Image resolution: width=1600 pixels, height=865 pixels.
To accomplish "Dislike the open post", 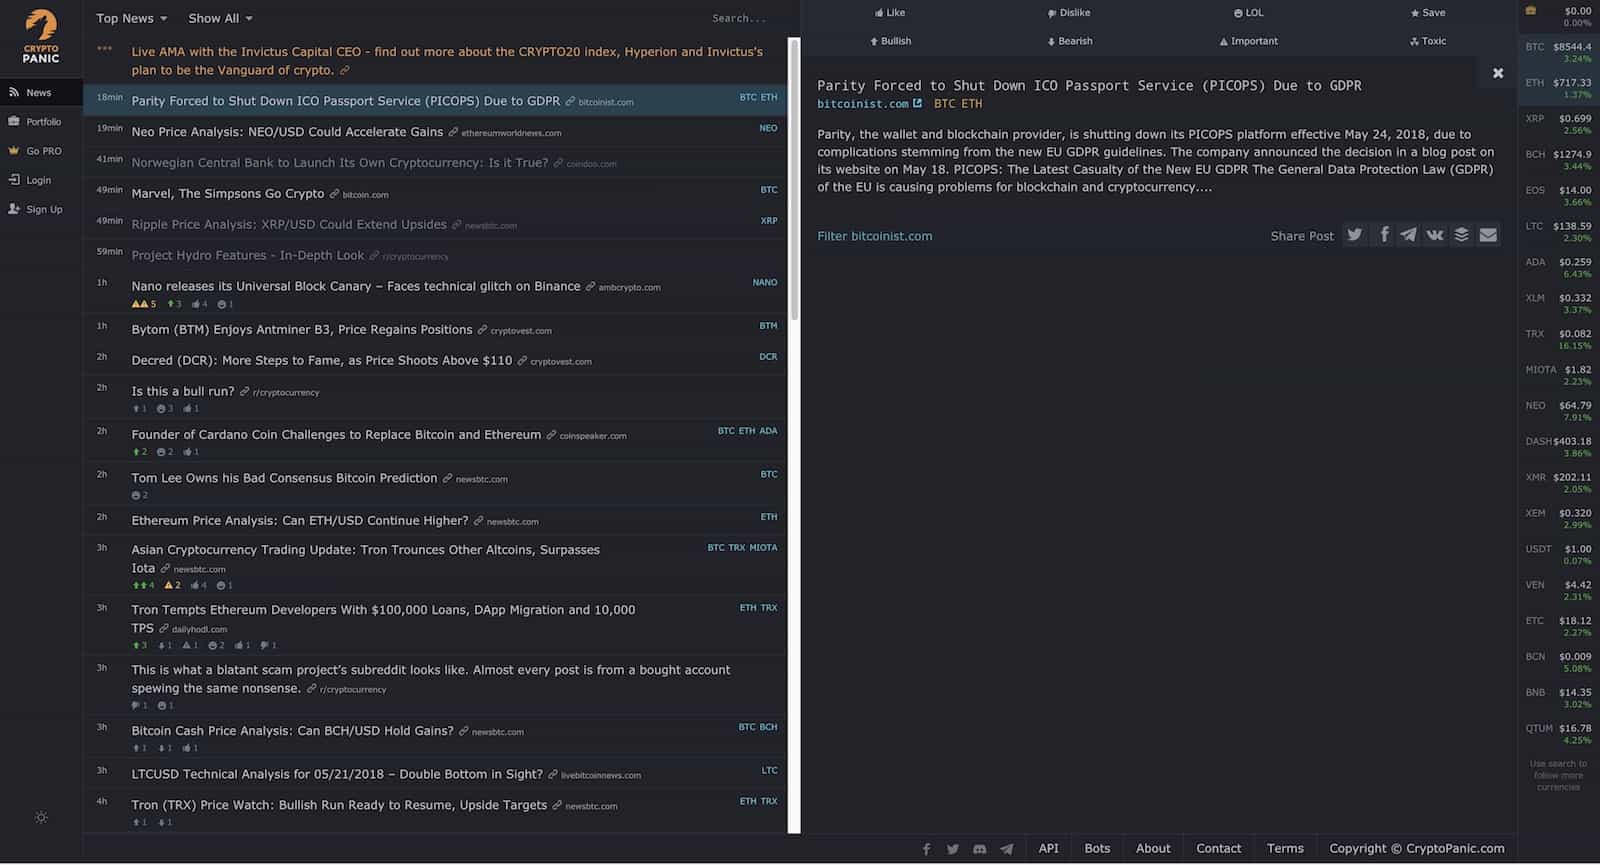I will [1069, 13].
